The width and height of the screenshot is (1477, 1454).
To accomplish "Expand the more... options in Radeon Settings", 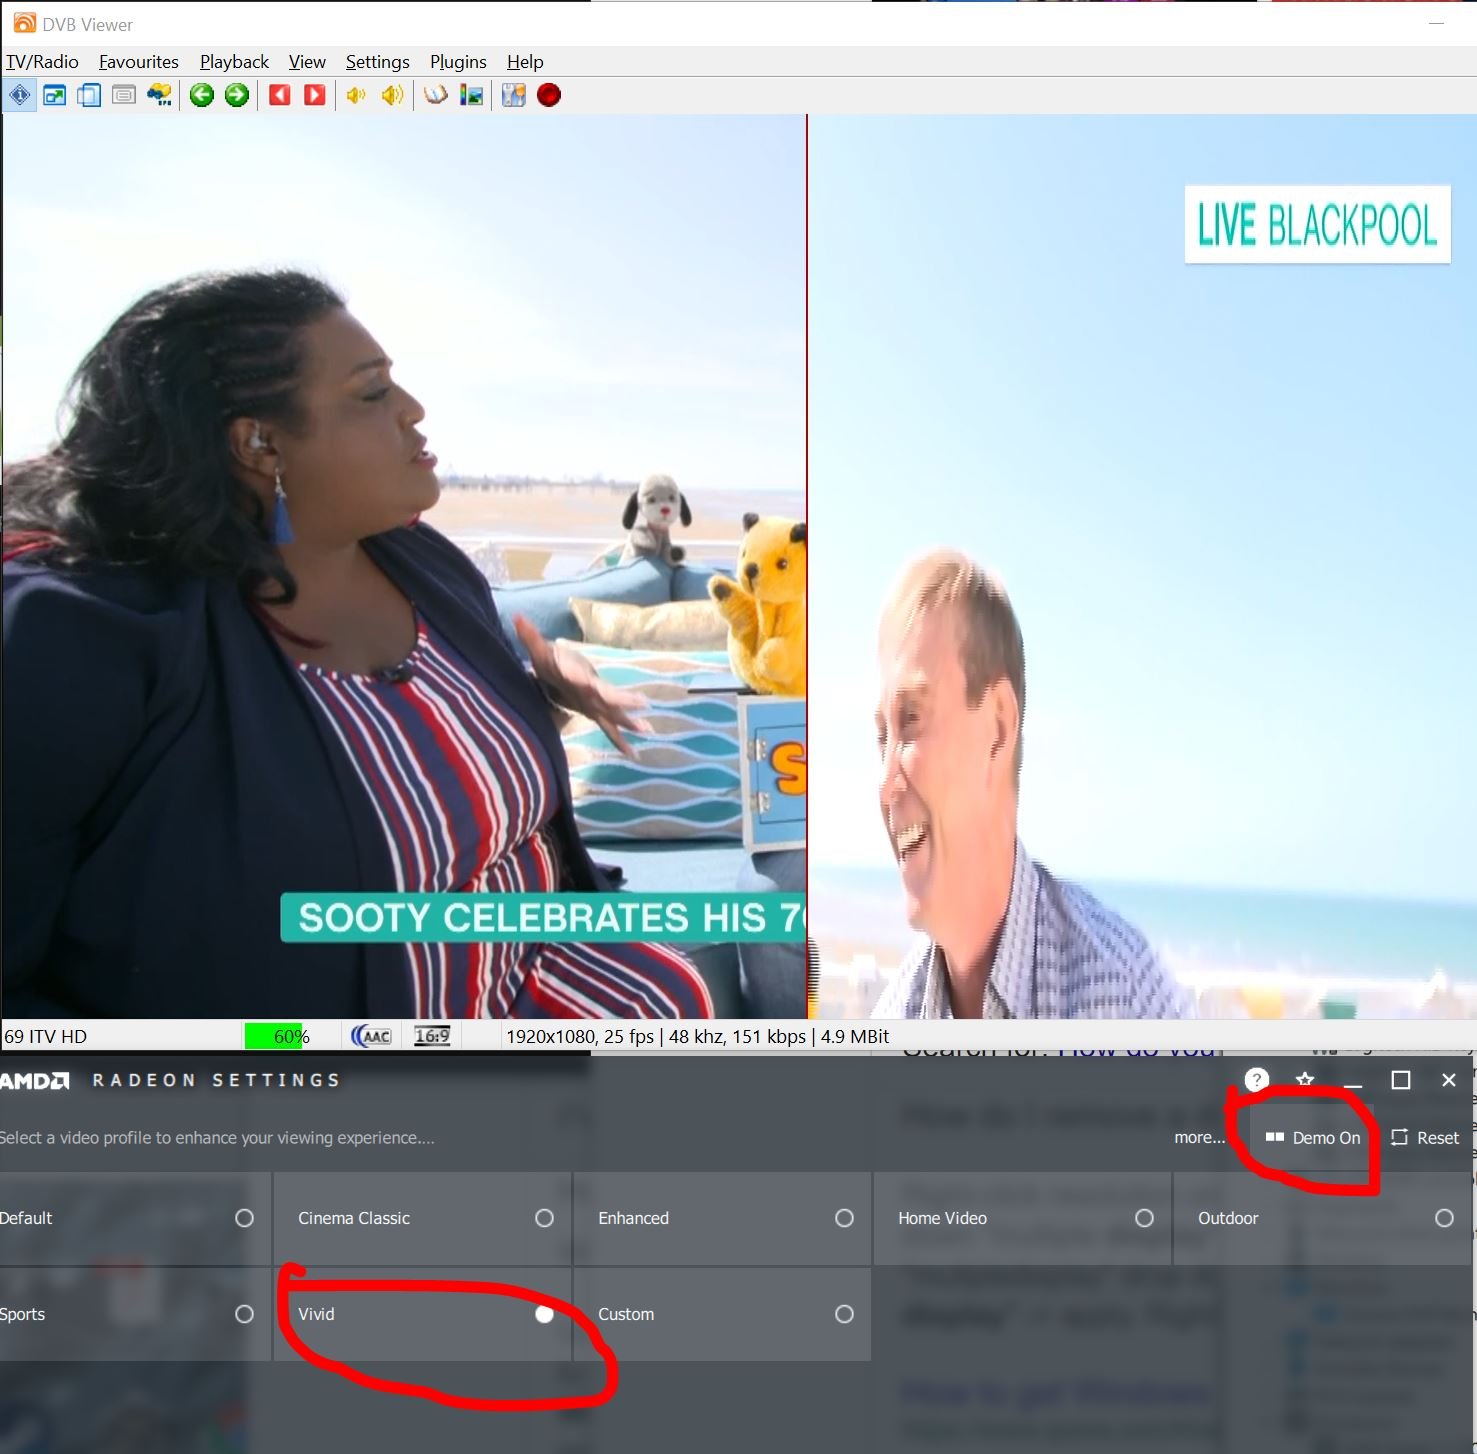I will pos(1199,1138).
